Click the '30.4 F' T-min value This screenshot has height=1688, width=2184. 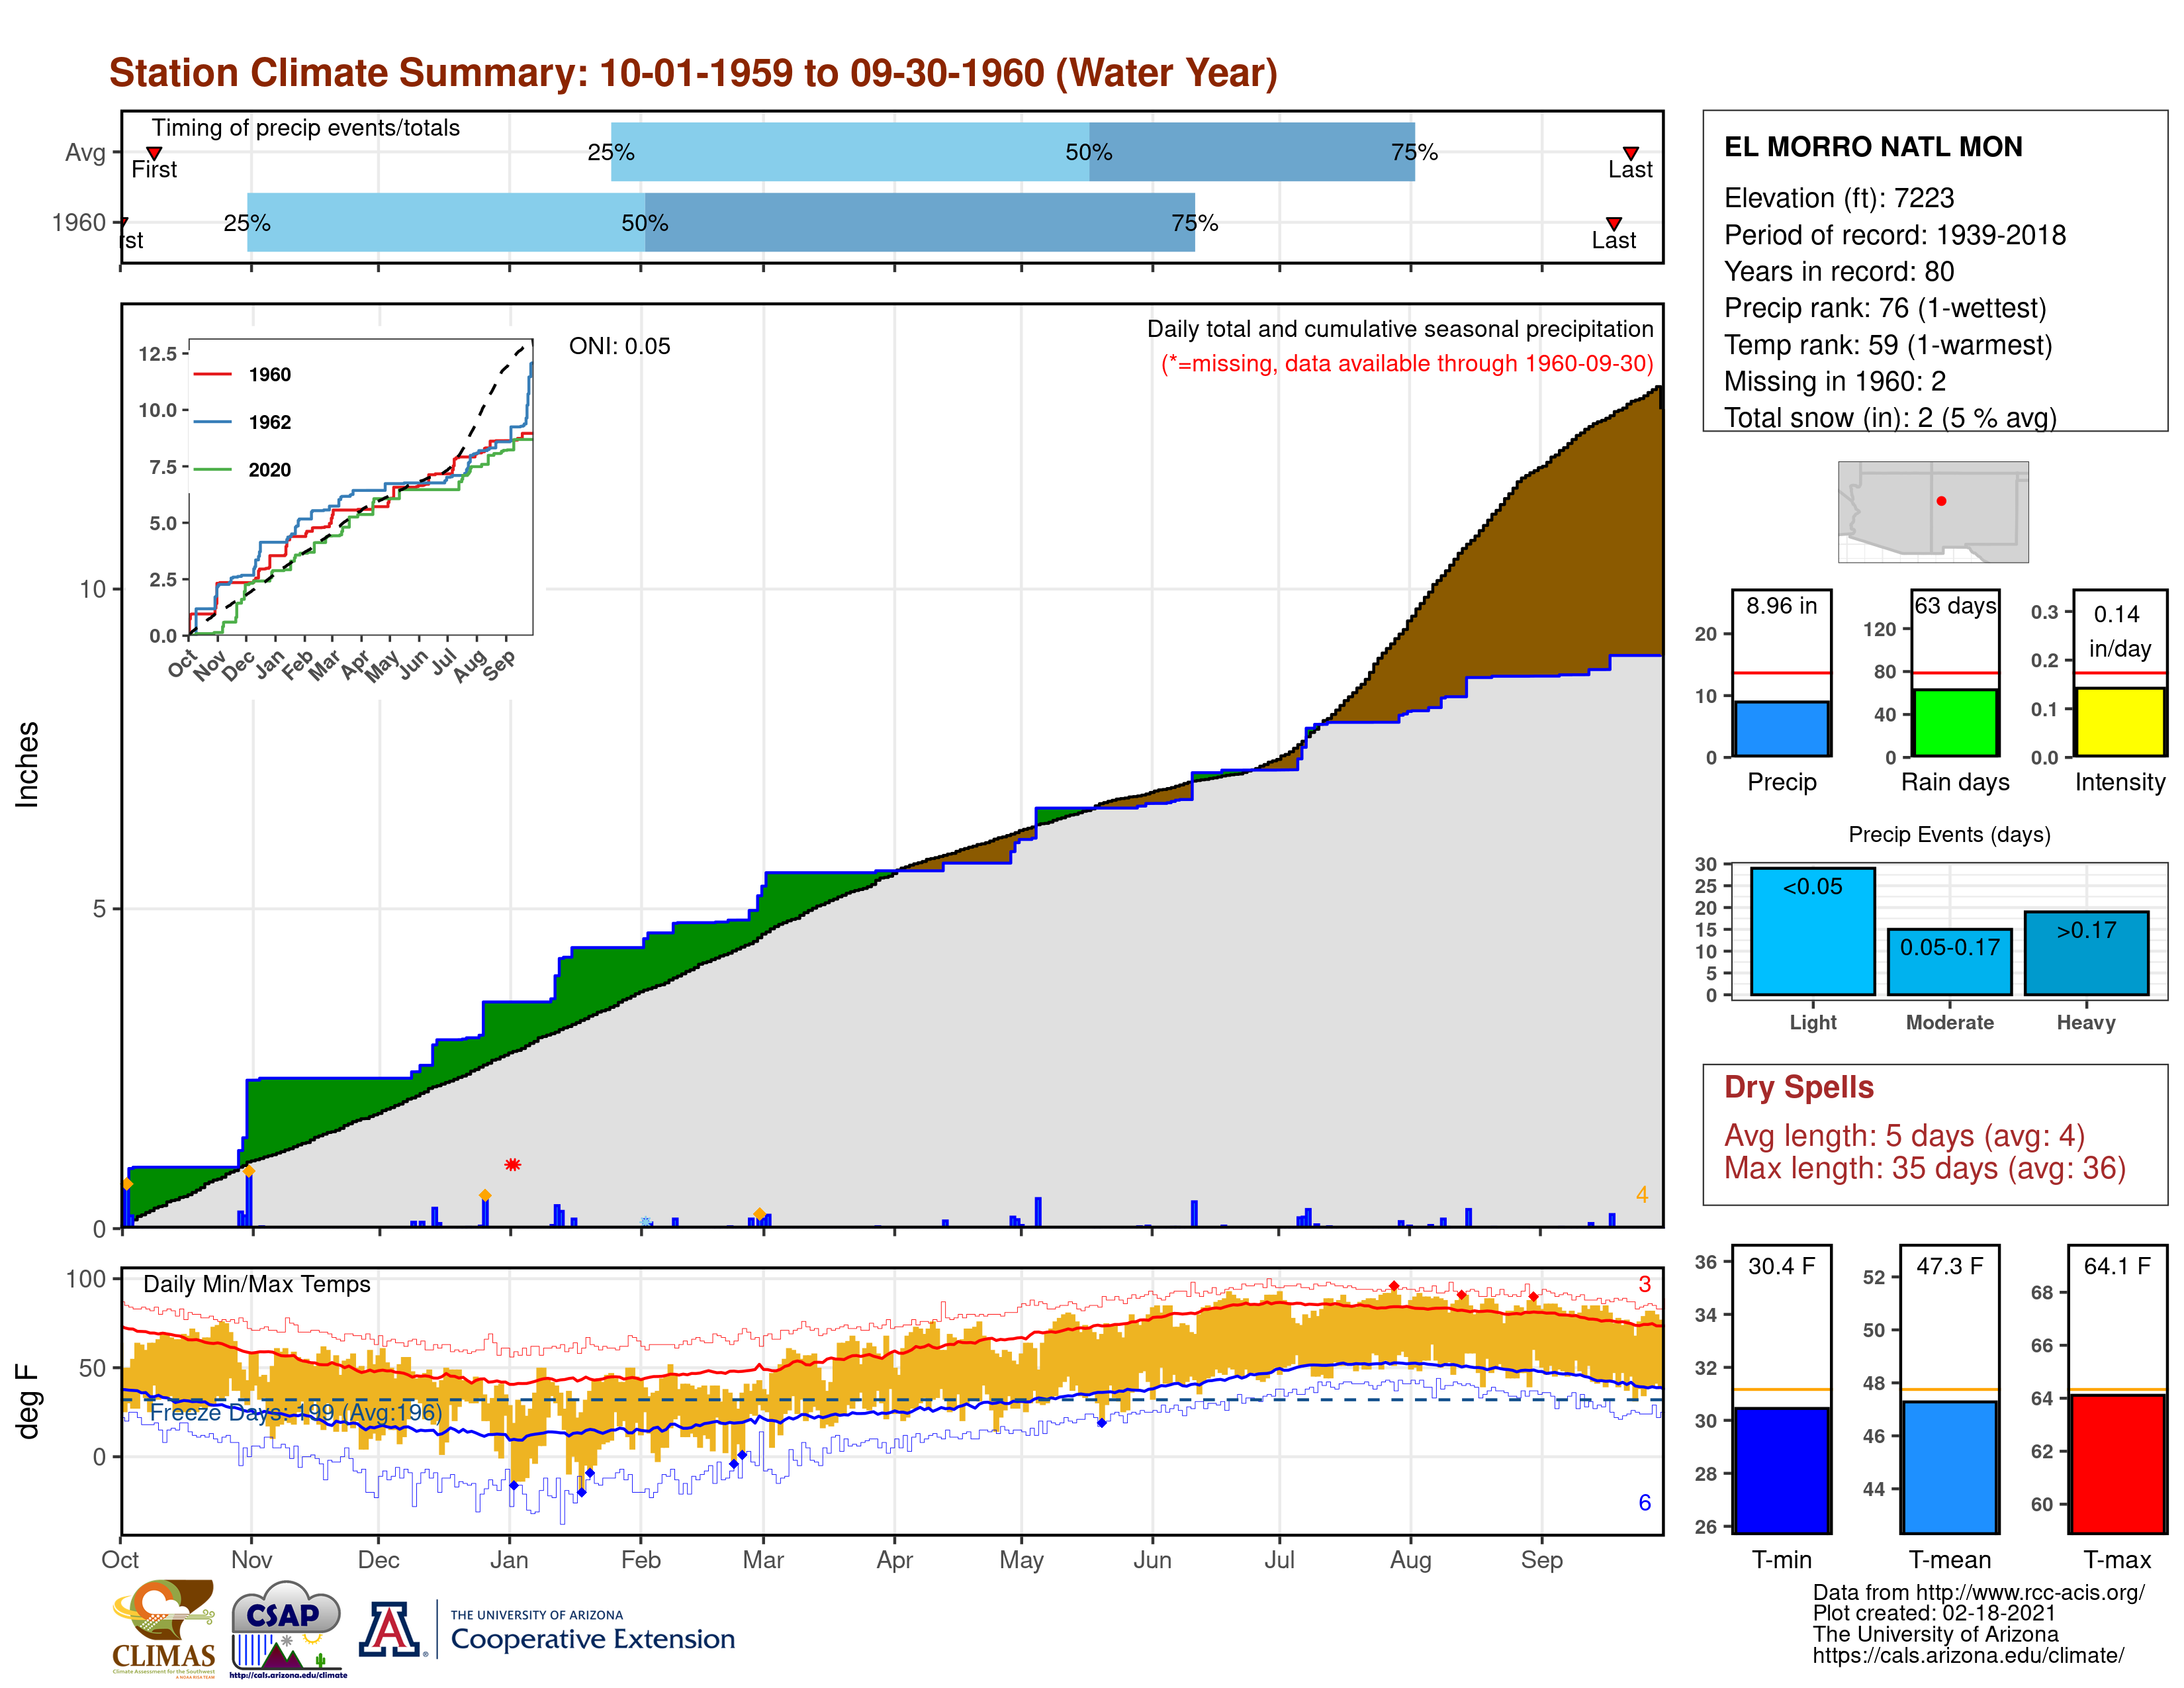click(x=1782, y=1266)
